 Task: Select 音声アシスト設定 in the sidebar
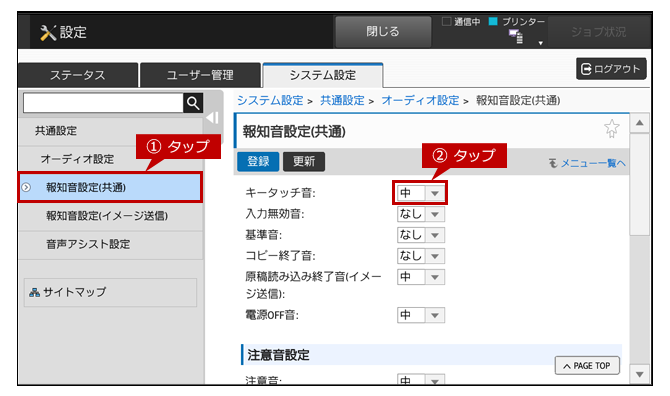point(110,244)
